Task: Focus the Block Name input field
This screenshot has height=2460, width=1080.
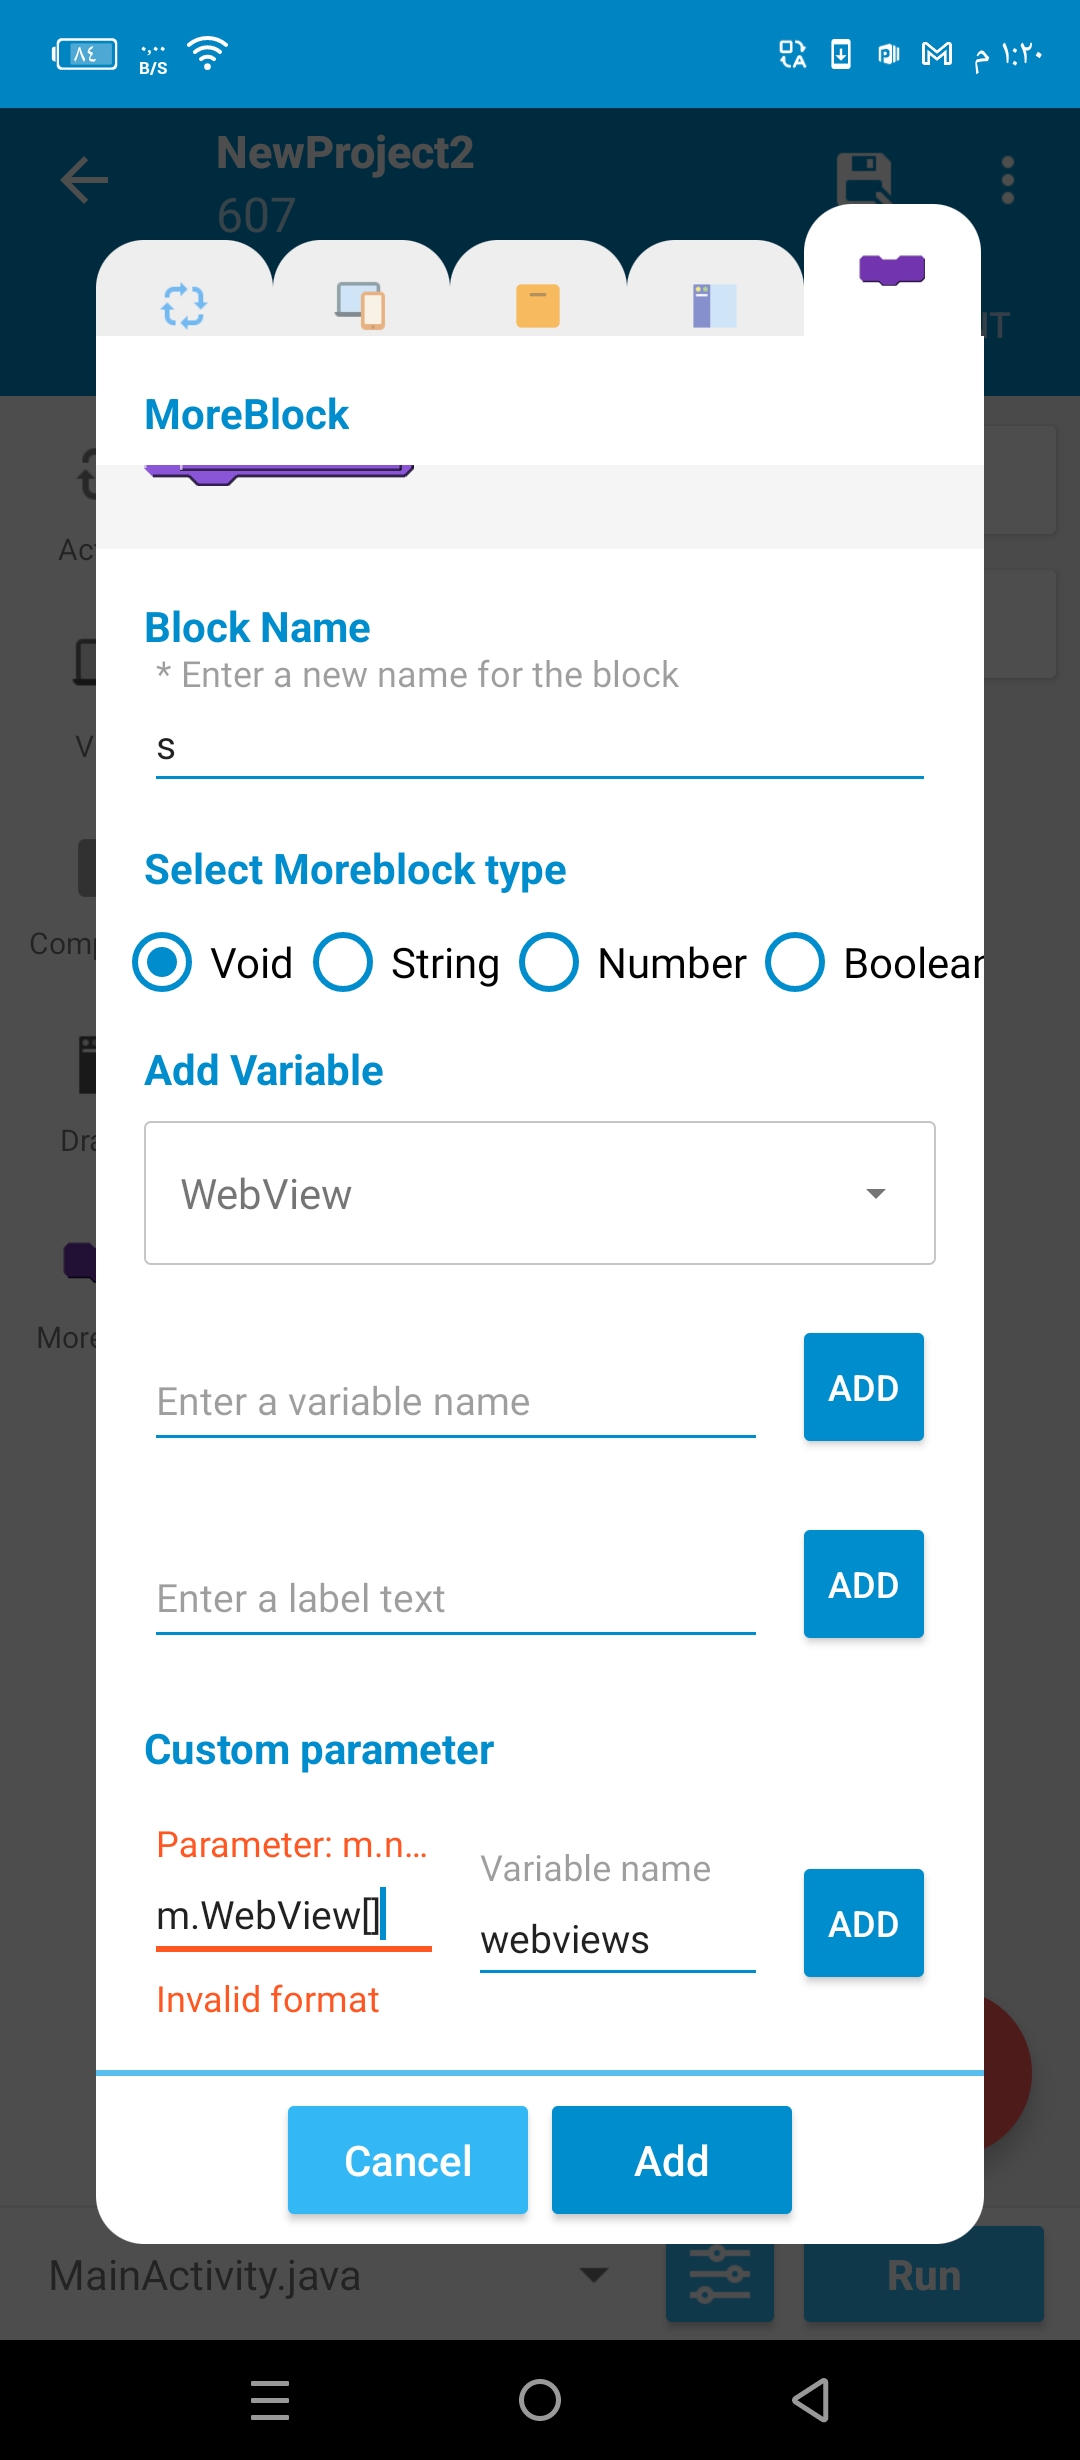Action: click(x=540, y=747)
